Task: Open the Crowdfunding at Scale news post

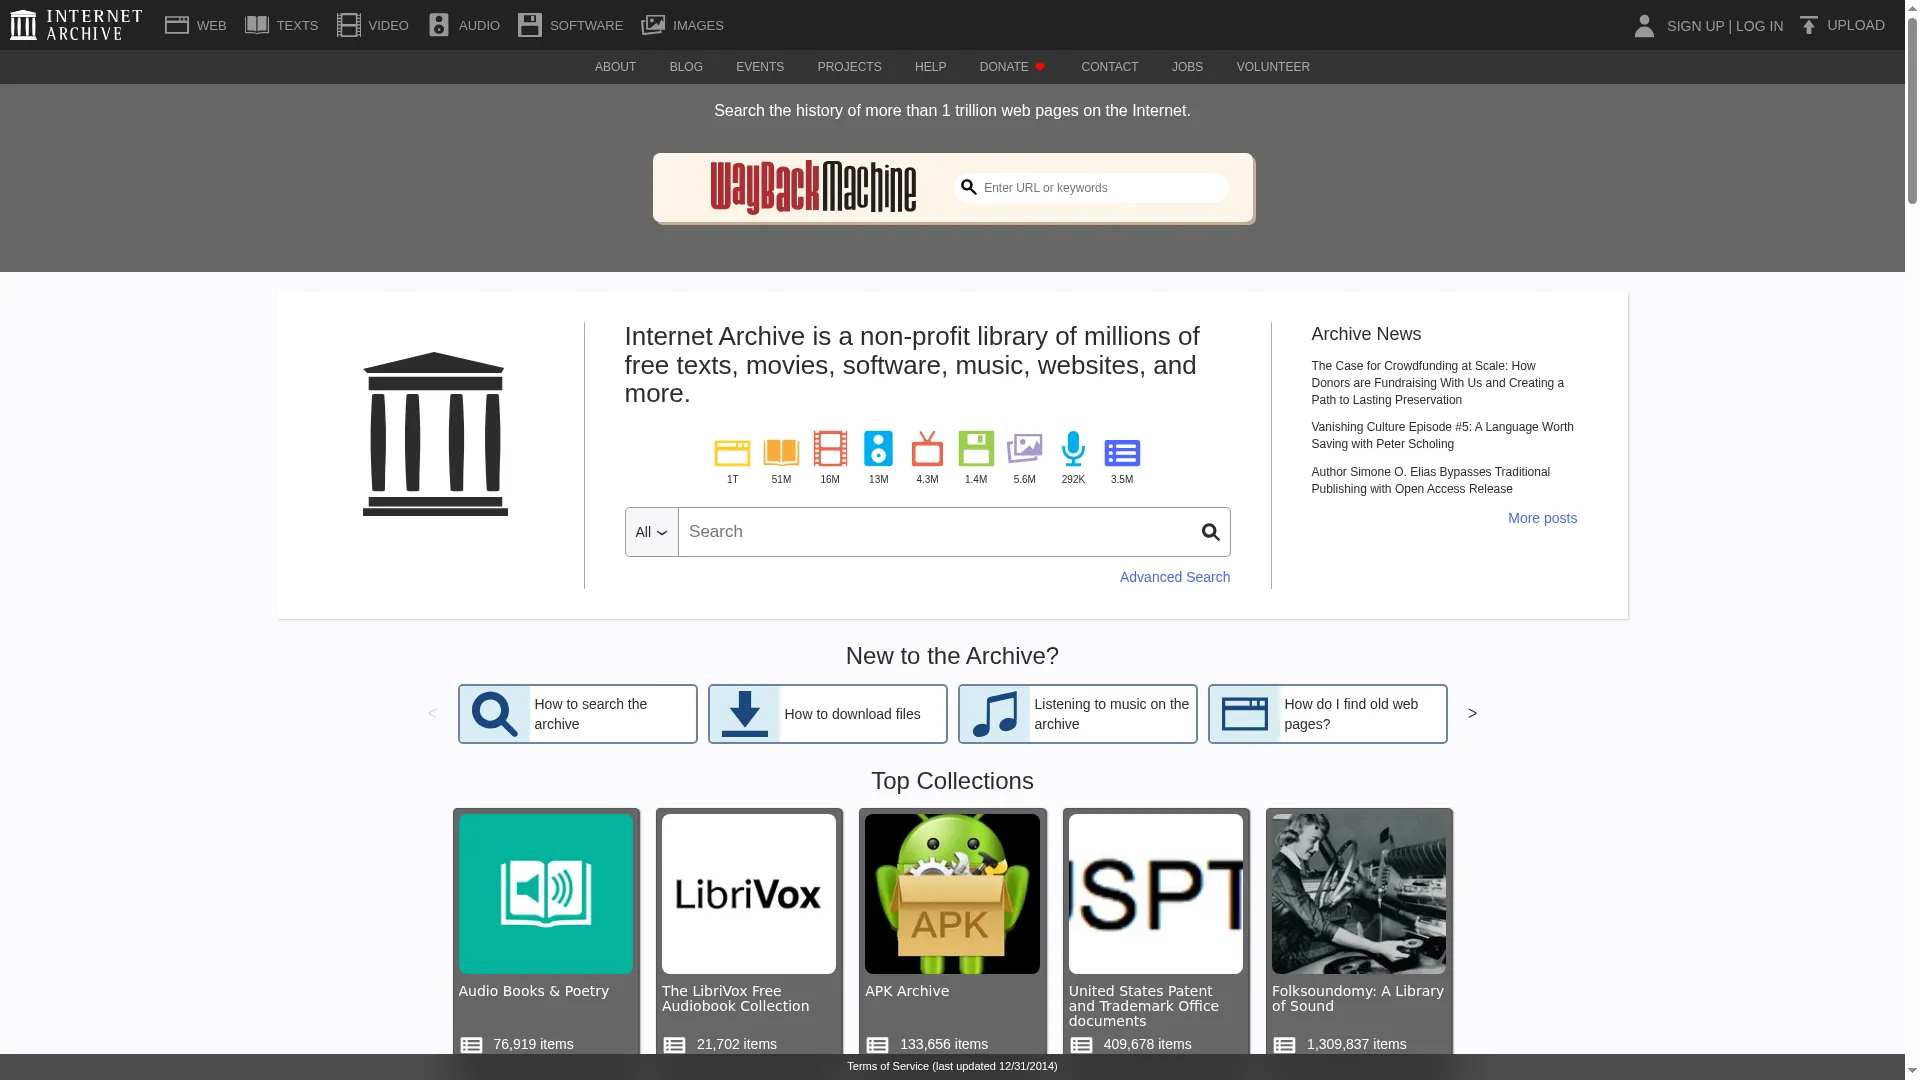Action: coord(1438,383)
